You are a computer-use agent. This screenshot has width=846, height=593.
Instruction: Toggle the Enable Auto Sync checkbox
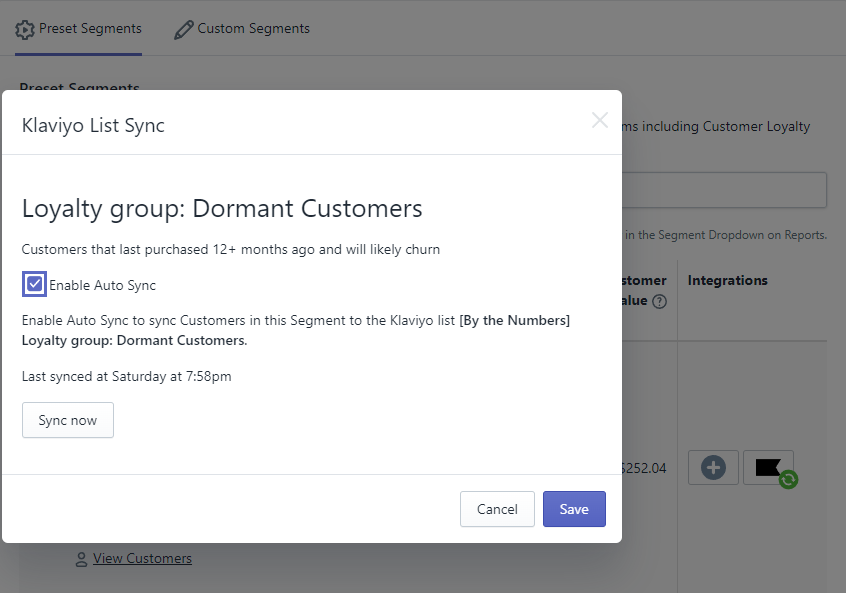click(x=35, y=284)
